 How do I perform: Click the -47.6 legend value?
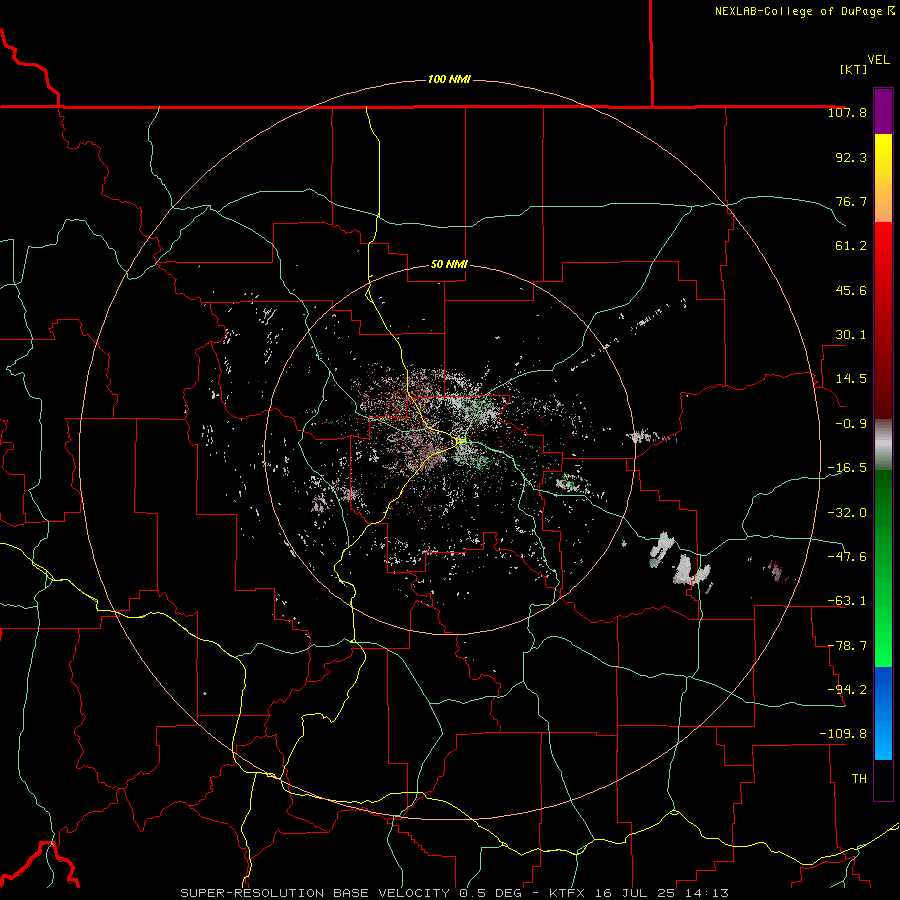pyautogui.click(x=847, y=556)
